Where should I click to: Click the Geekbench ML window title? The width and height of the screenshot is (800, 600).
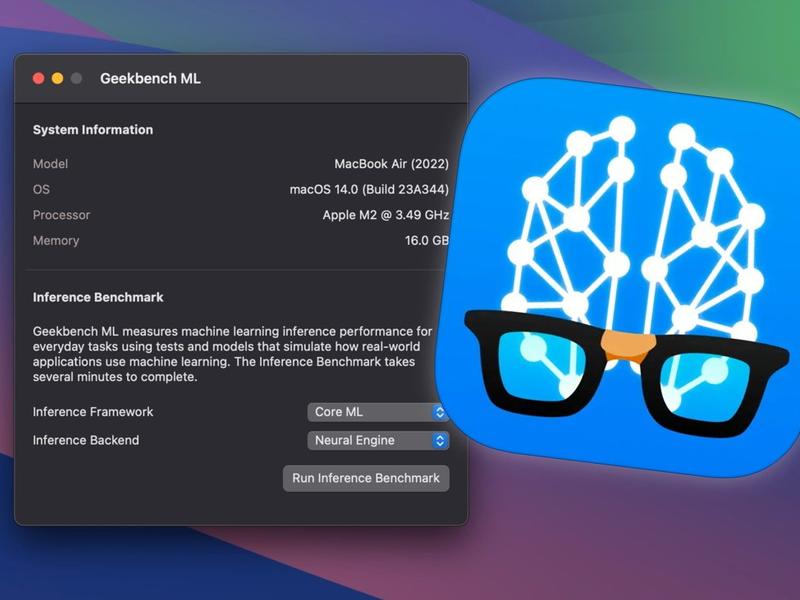[x=150, y=79]
